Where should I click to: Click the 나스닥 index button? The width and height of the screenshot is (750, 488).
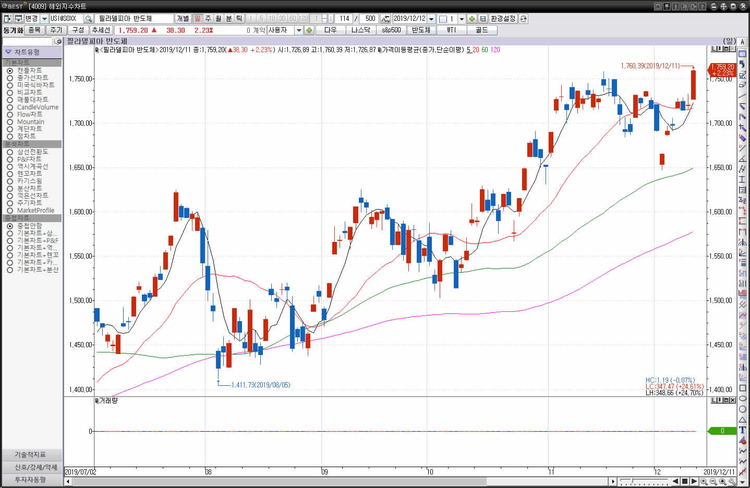(x=361, y=30)
